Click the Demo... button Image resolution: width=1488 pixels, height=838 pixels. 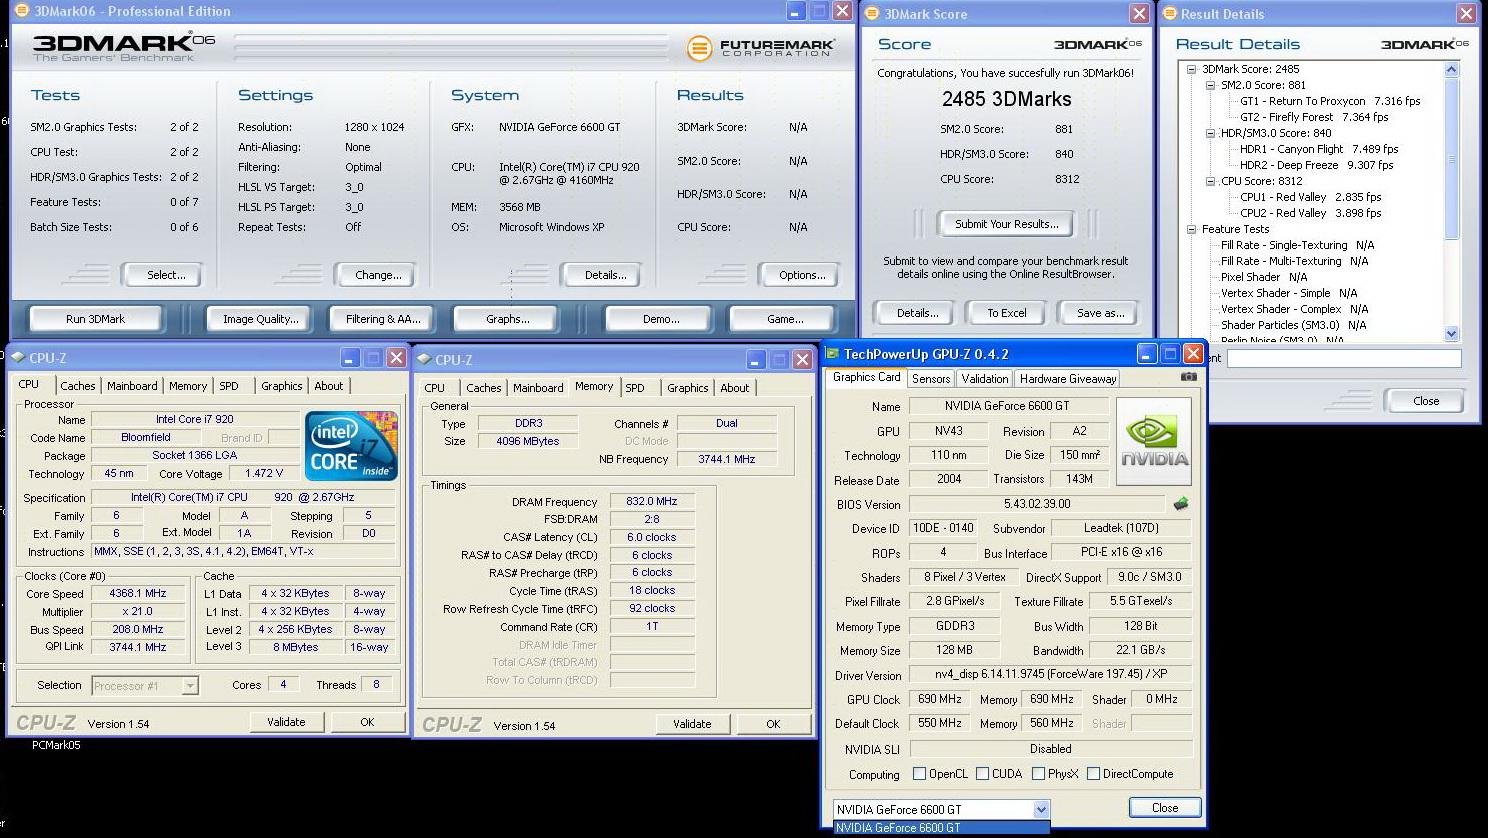click(x=661, y=319)
